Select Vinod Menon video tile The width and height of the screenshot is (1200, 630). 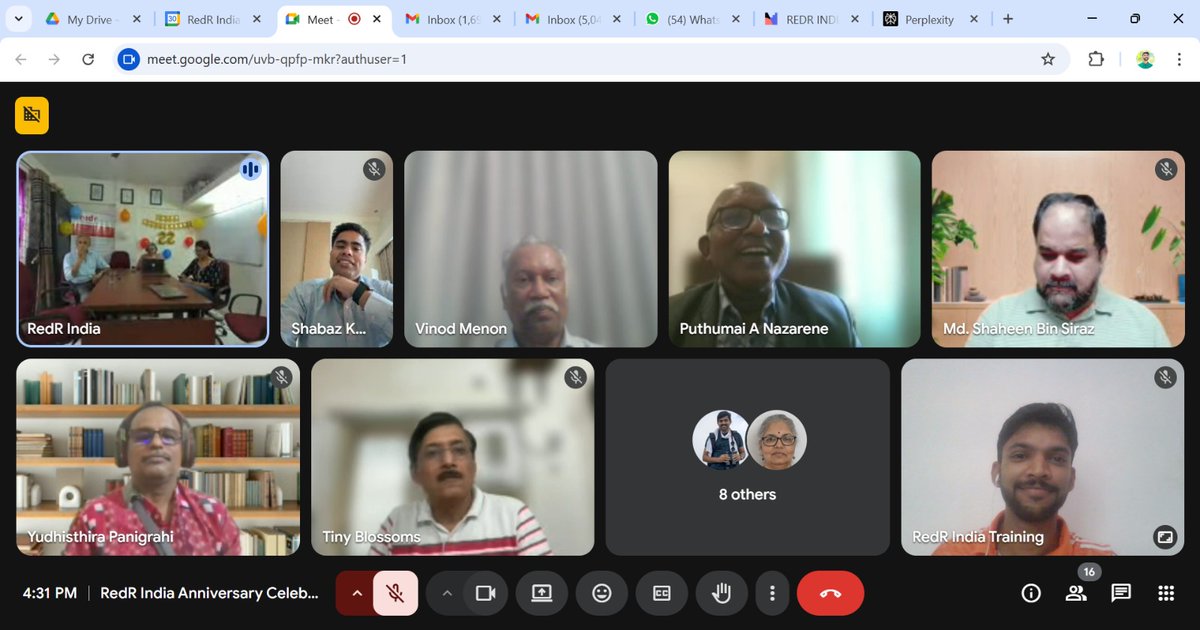point(531,249)
